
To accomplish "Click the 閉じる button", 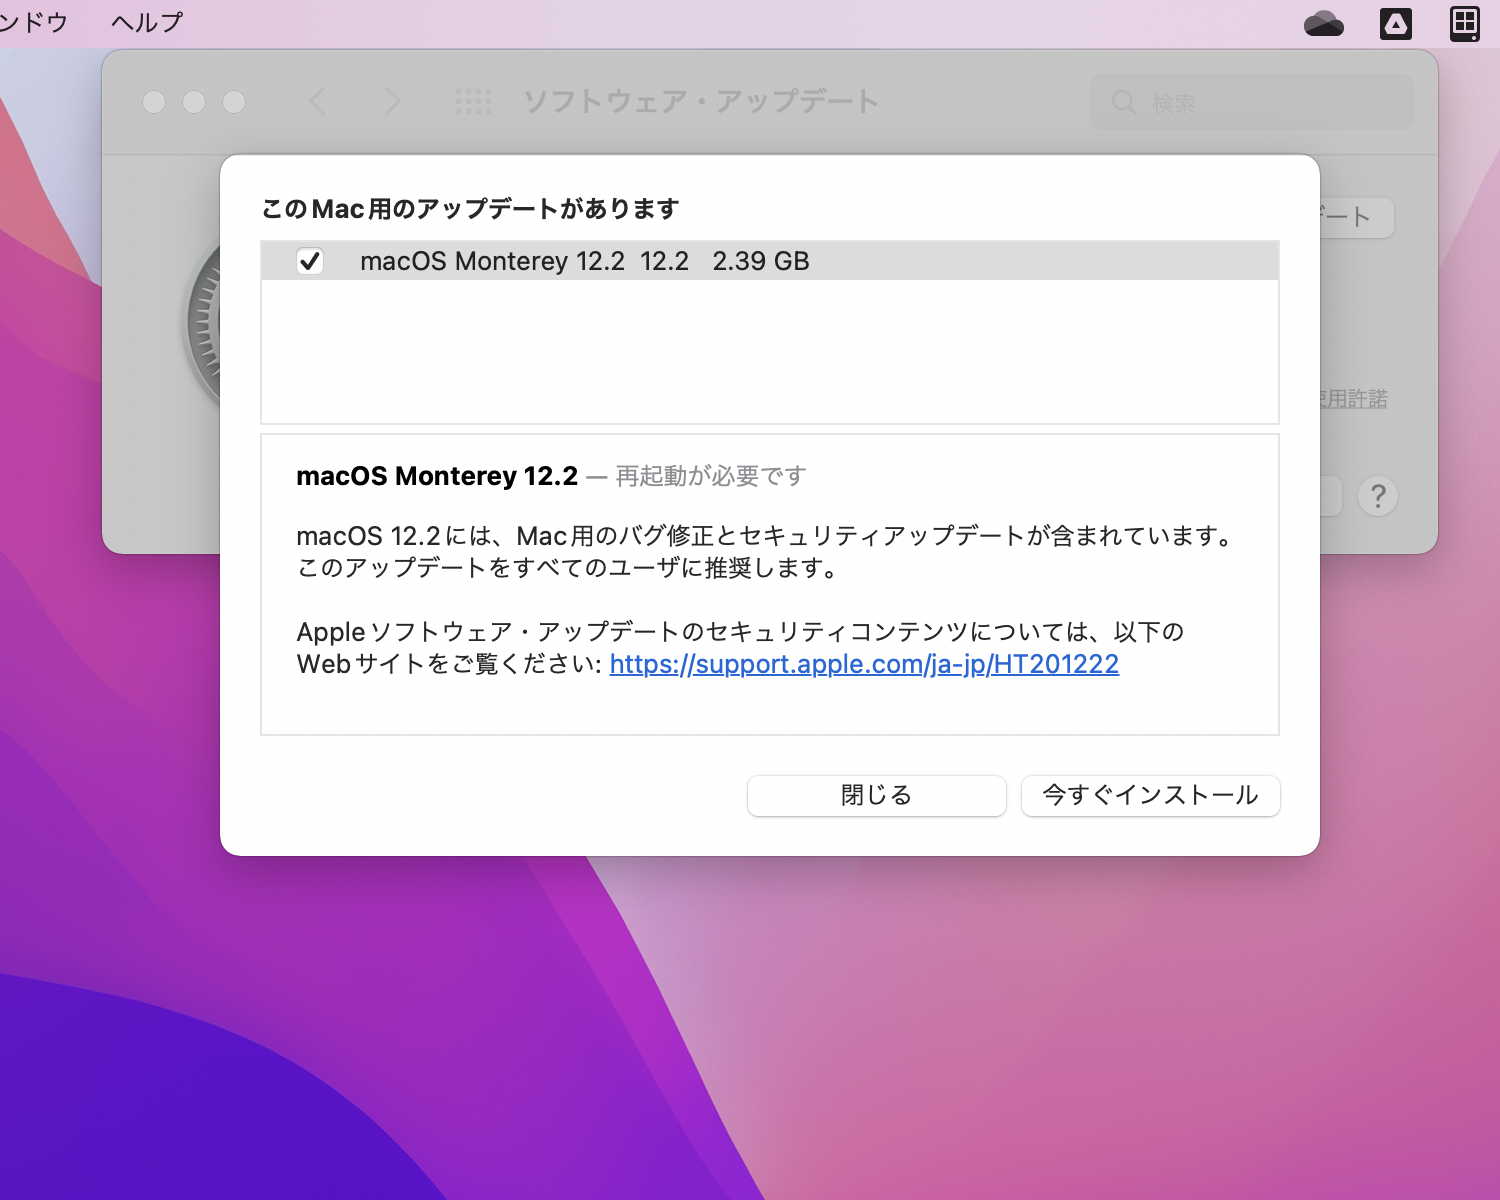I will [876, 795].
